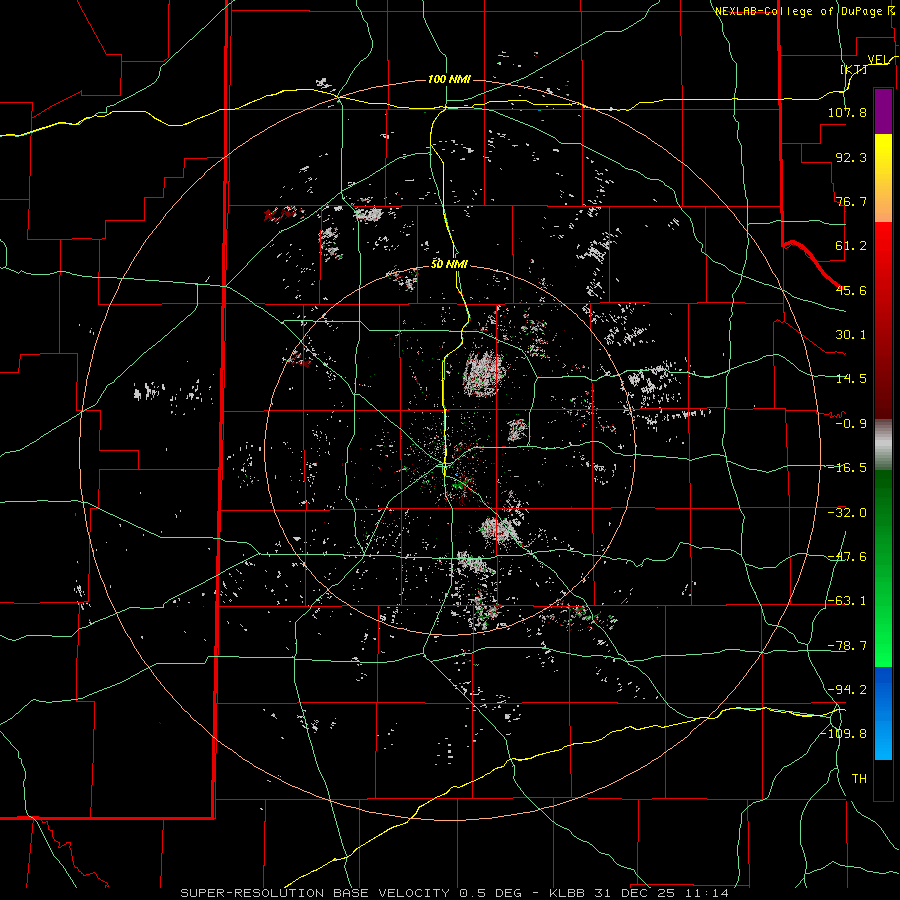Click the "31 DEC 25 11:14" timestamp
Image resolution: width=900 pixels, height=900 pixels.
660,893
